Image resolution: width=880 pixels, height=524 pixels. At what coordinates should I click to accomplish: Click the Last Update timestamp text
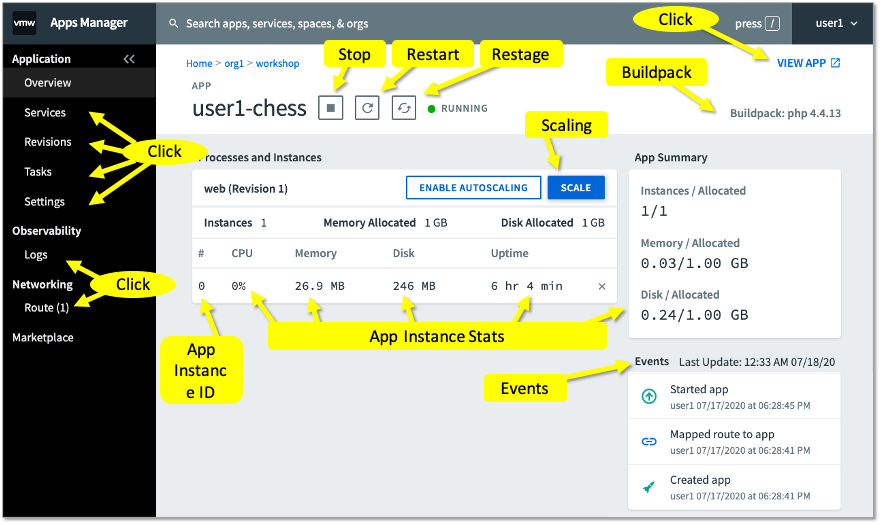click(x=757, y=362)
